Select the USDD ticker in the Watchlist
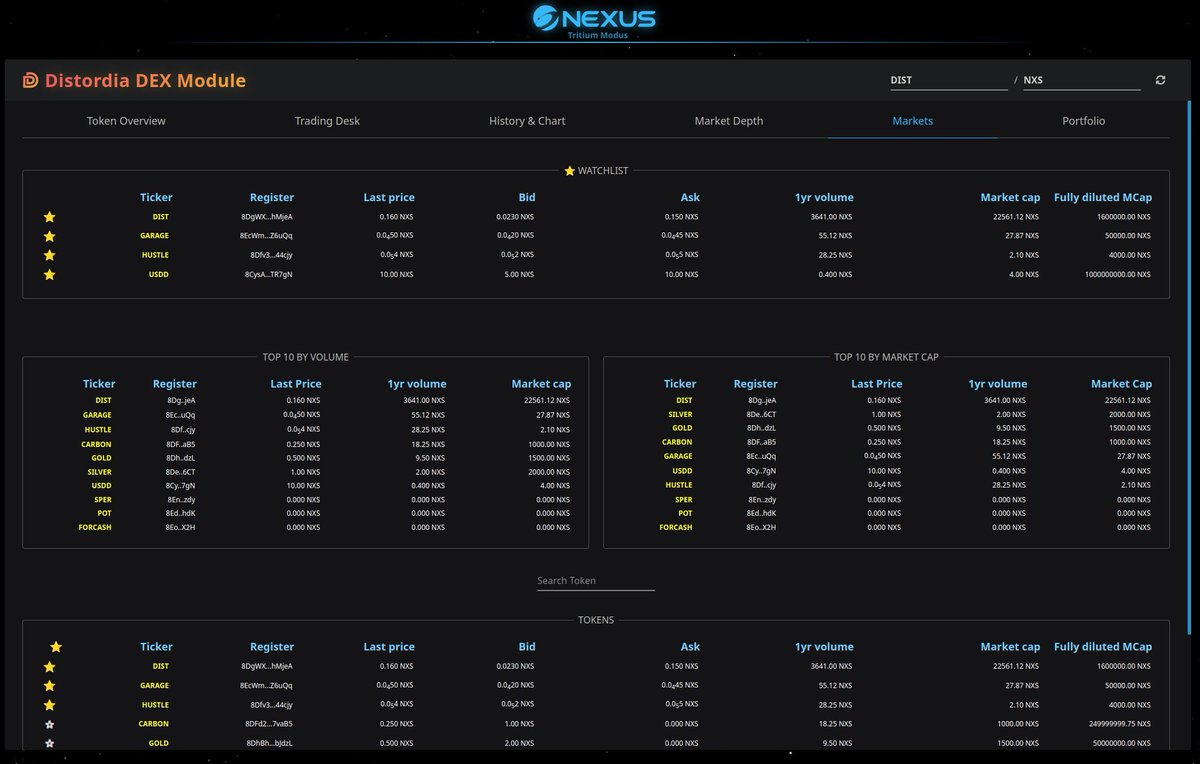Image resolution: width=1200 pixels, height=764 pixels. tap(158, 274)
